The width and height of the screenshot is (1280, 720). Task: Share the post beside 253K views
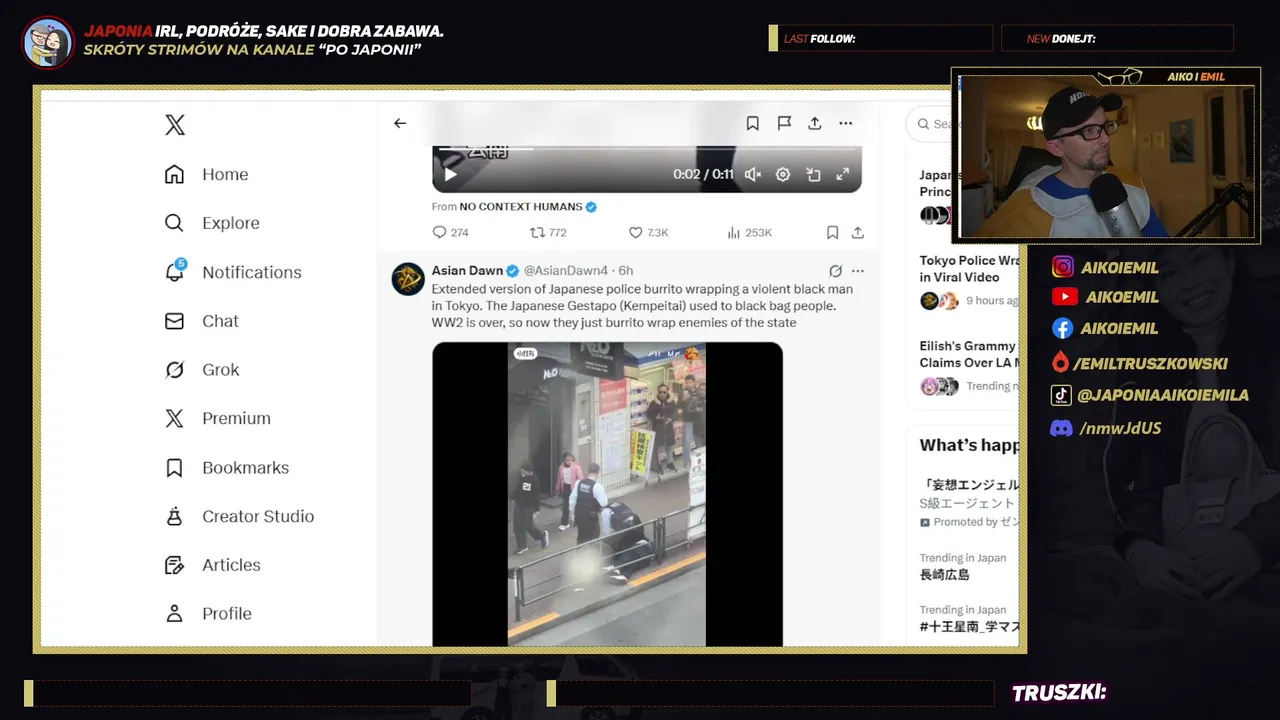pyautogui.click(x=857, y=232)
